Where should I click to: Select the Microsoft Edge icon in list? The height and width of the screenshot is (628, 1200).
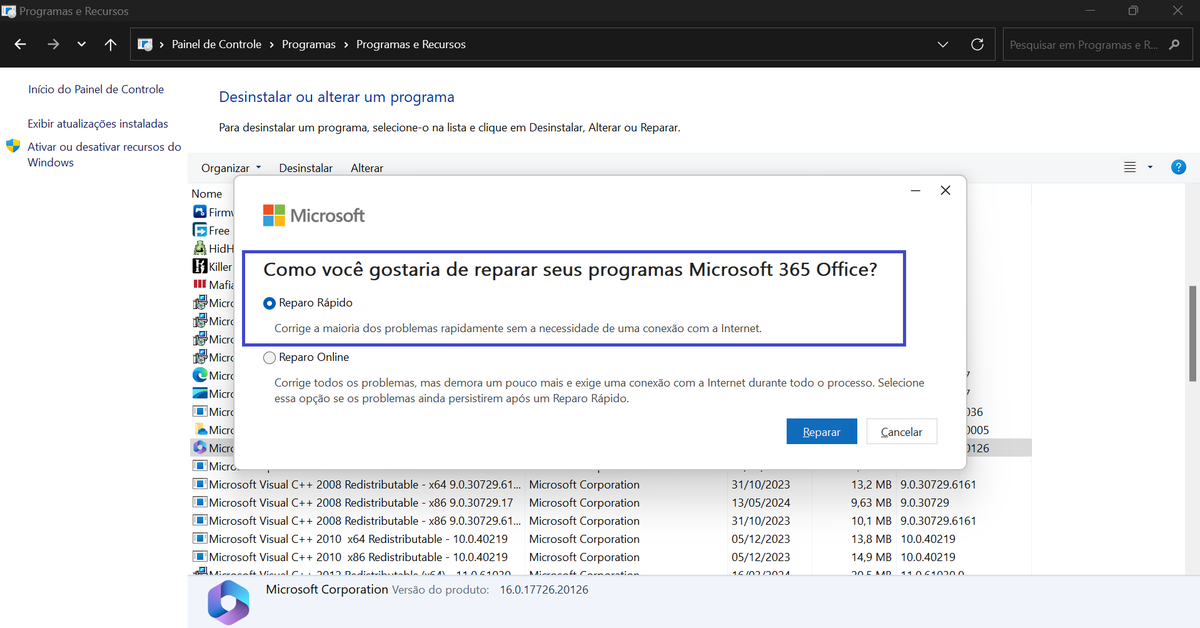click(x=199, y=375)
